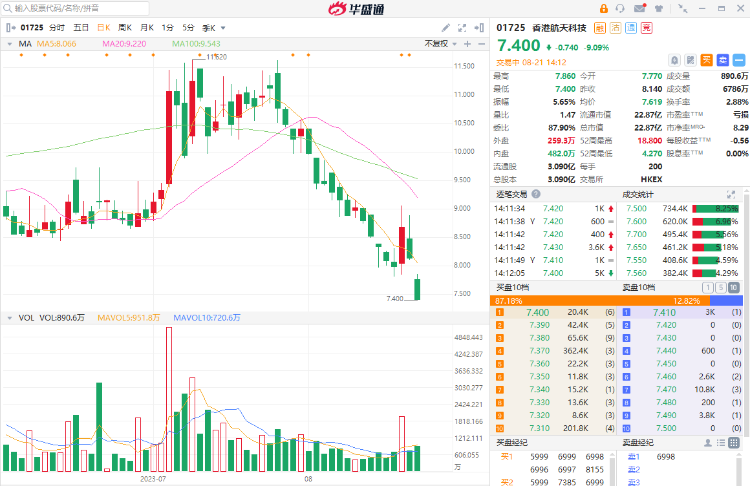This screenshot has width=750, height=486.
Task: Click the 买盘经纪 header
Action: [512, 443]
